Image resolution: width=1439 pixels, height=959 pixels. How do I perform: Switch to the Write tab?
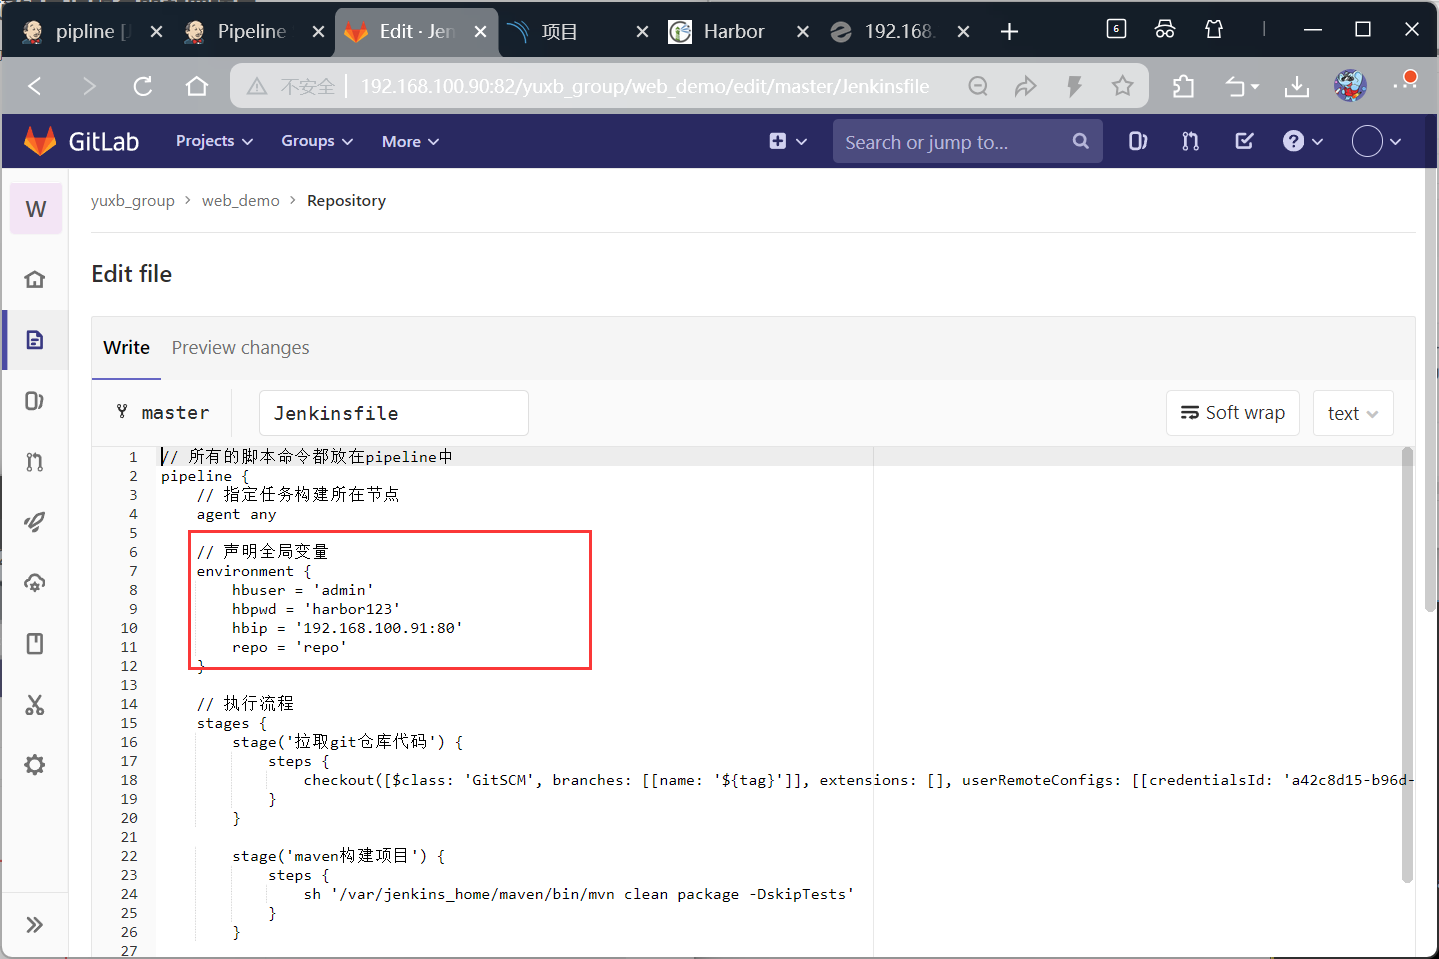click(x=126, y=347)
